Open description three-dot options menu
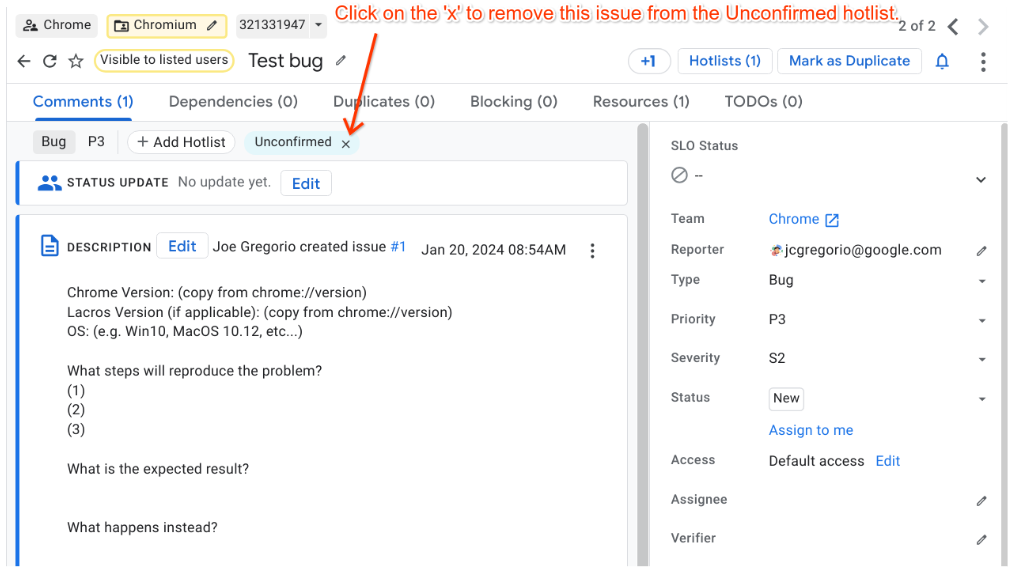Image resolution: width=1013 pixels, height=572 pixels. coord(592,250)
